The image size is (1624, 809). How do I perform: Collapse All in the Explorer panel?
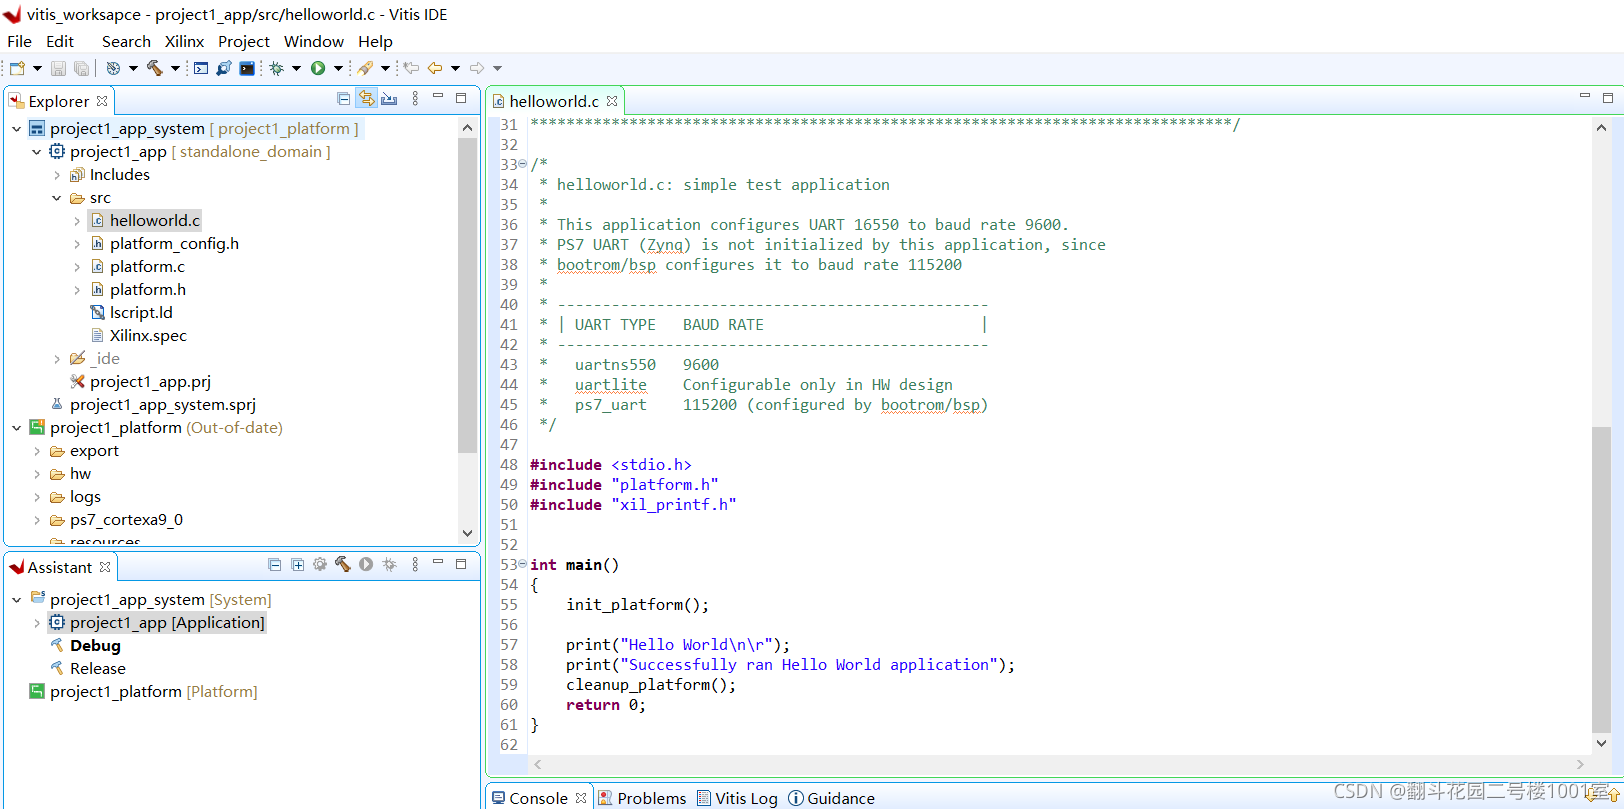point(344,99)
